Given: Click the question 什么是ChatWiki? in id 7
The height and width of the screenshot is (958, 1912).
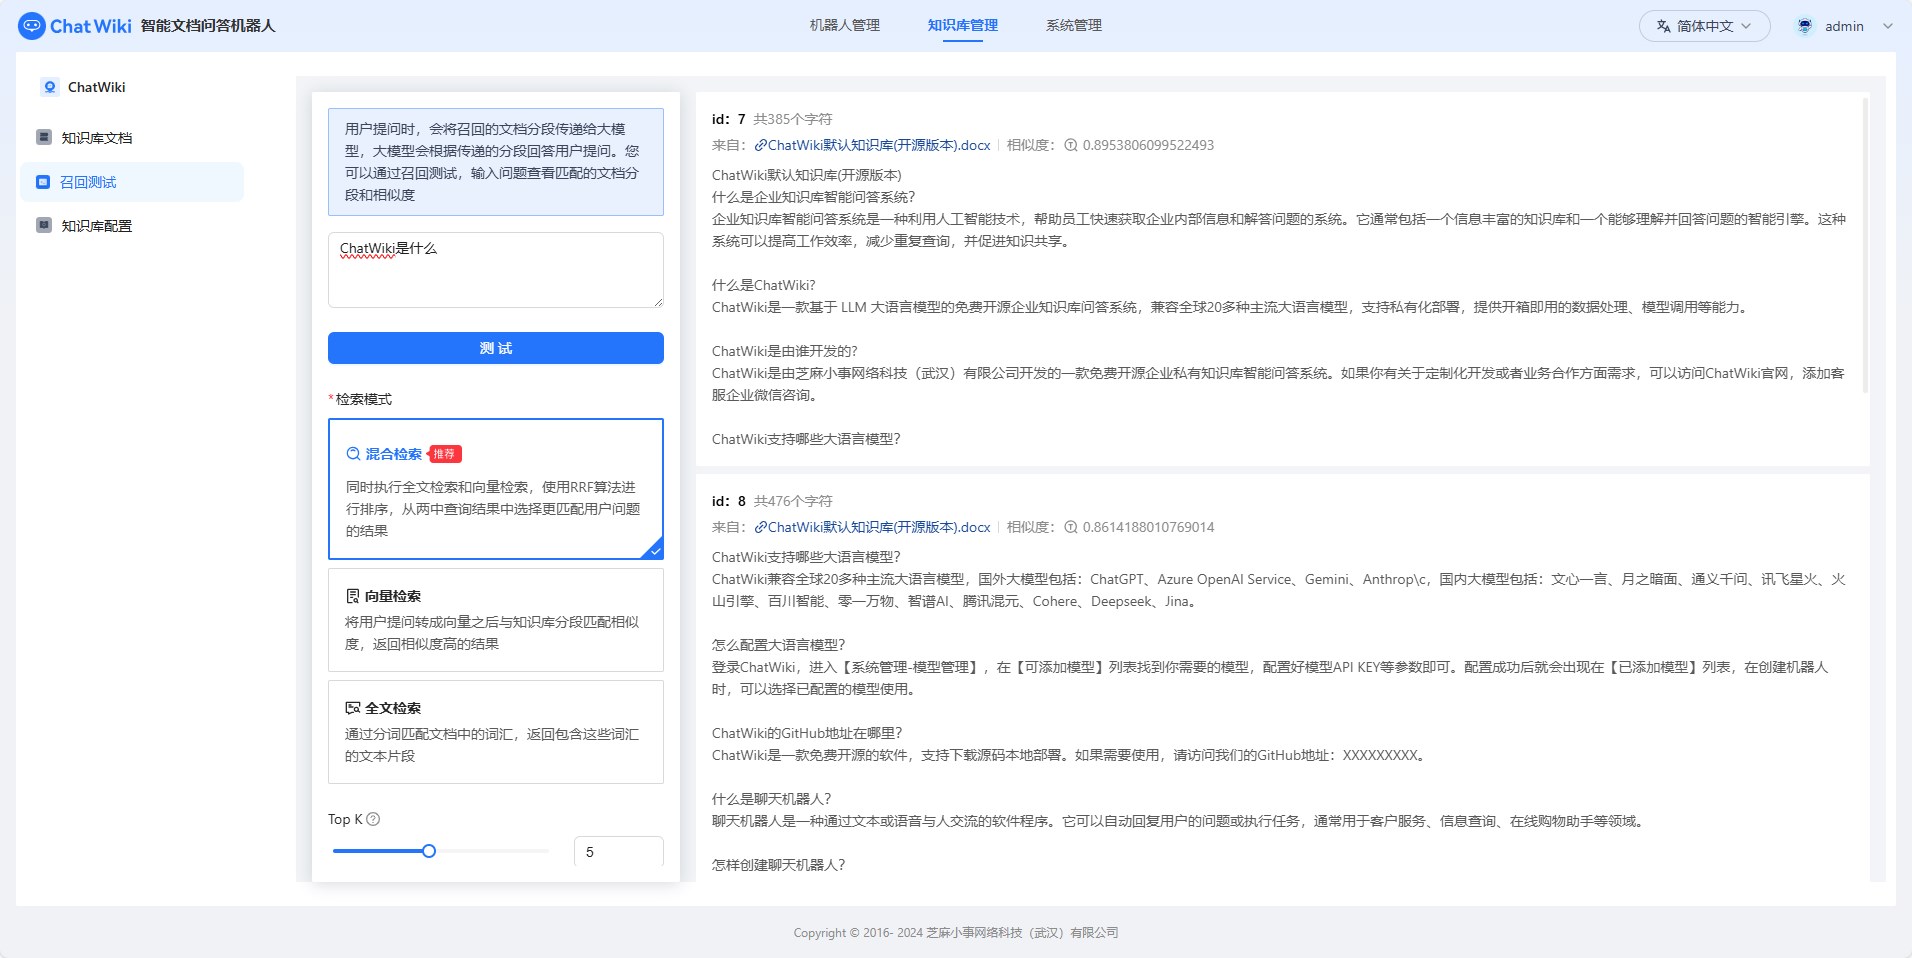Looking at the screenshot, I should point(764,285).
